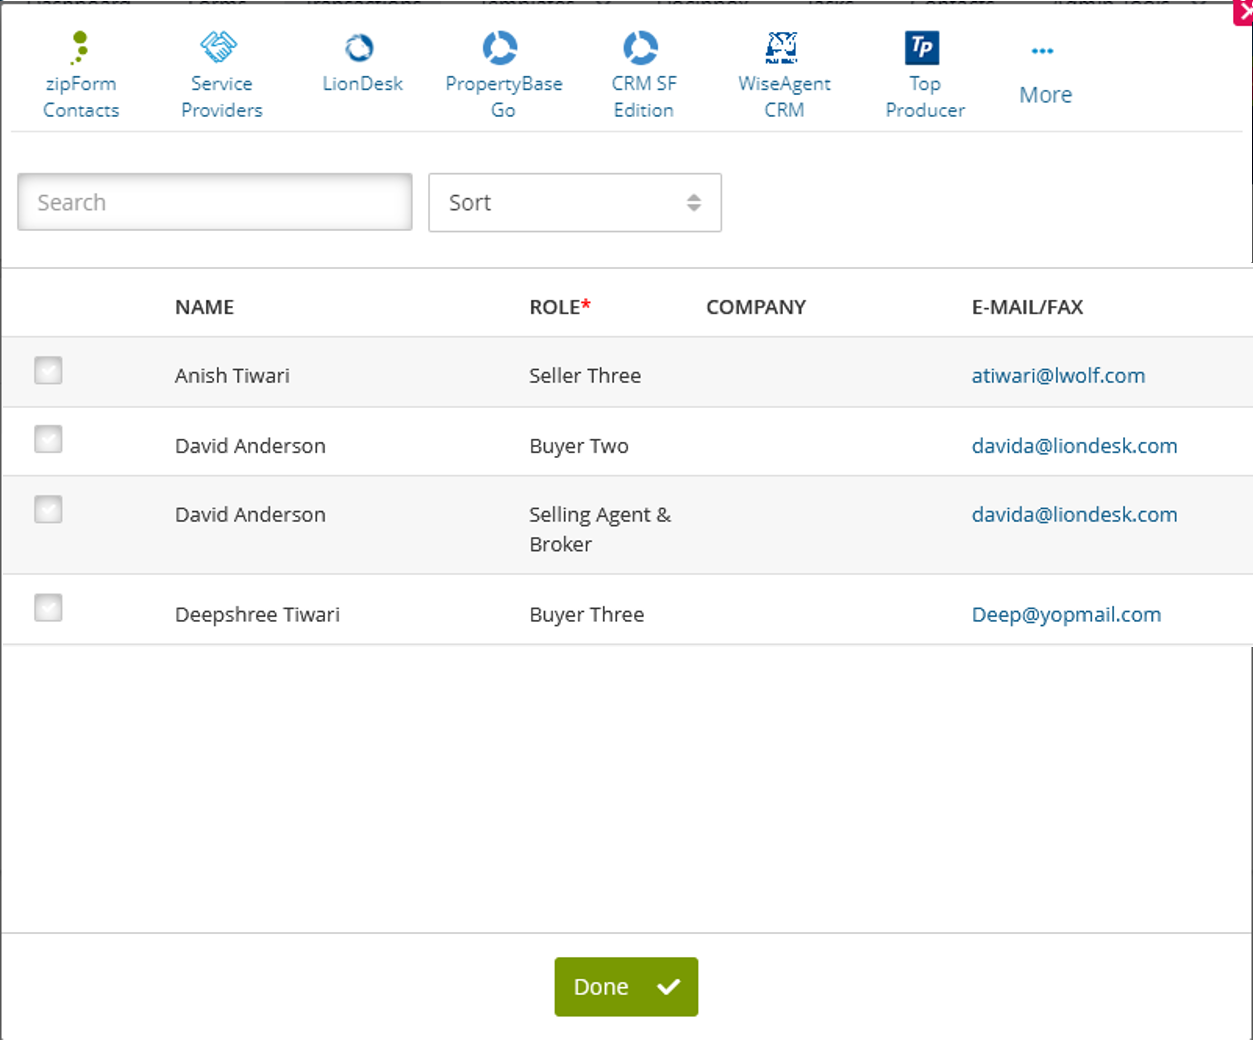Open the Sort dropdown

click(x=575, y=202)
